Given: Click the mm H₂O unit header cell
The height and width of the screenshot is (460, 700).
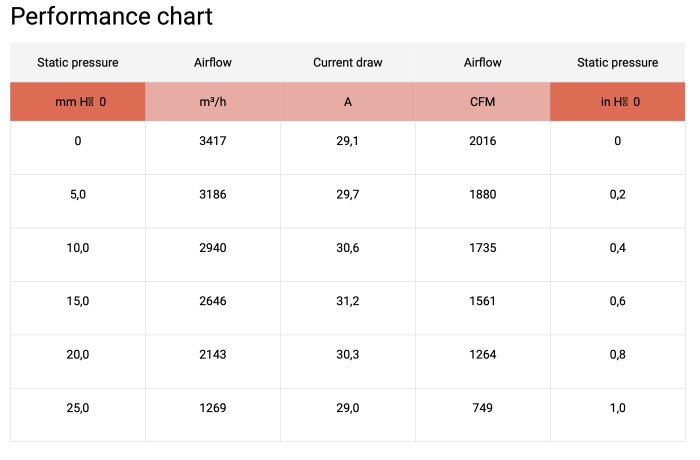Looking at the screenshot, I should click(78, 102).
